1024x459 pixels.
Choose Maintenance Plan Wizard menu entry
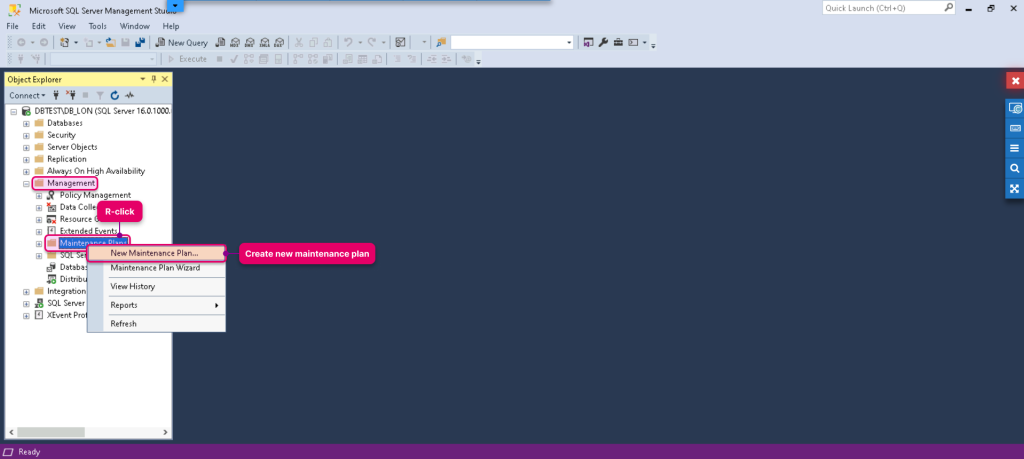[157, 268]
